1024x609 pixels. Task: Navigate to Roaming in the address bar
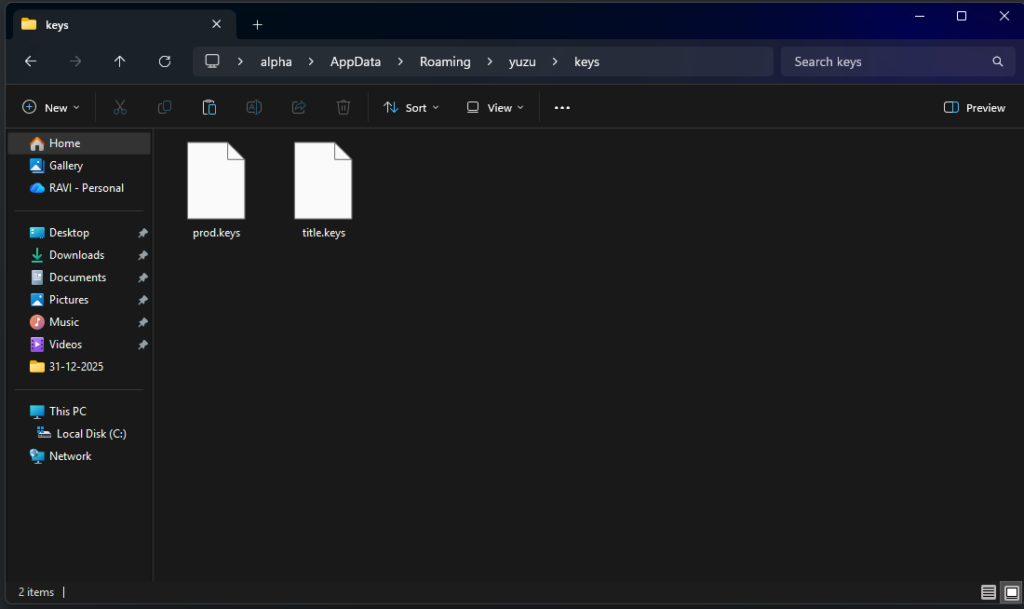coord(445,61)
